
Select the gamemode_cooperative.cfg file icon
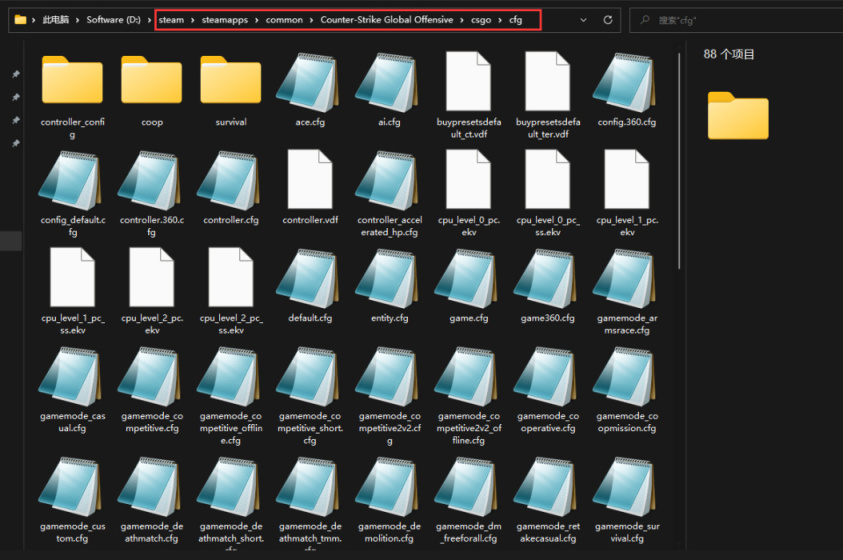[547, 377]
